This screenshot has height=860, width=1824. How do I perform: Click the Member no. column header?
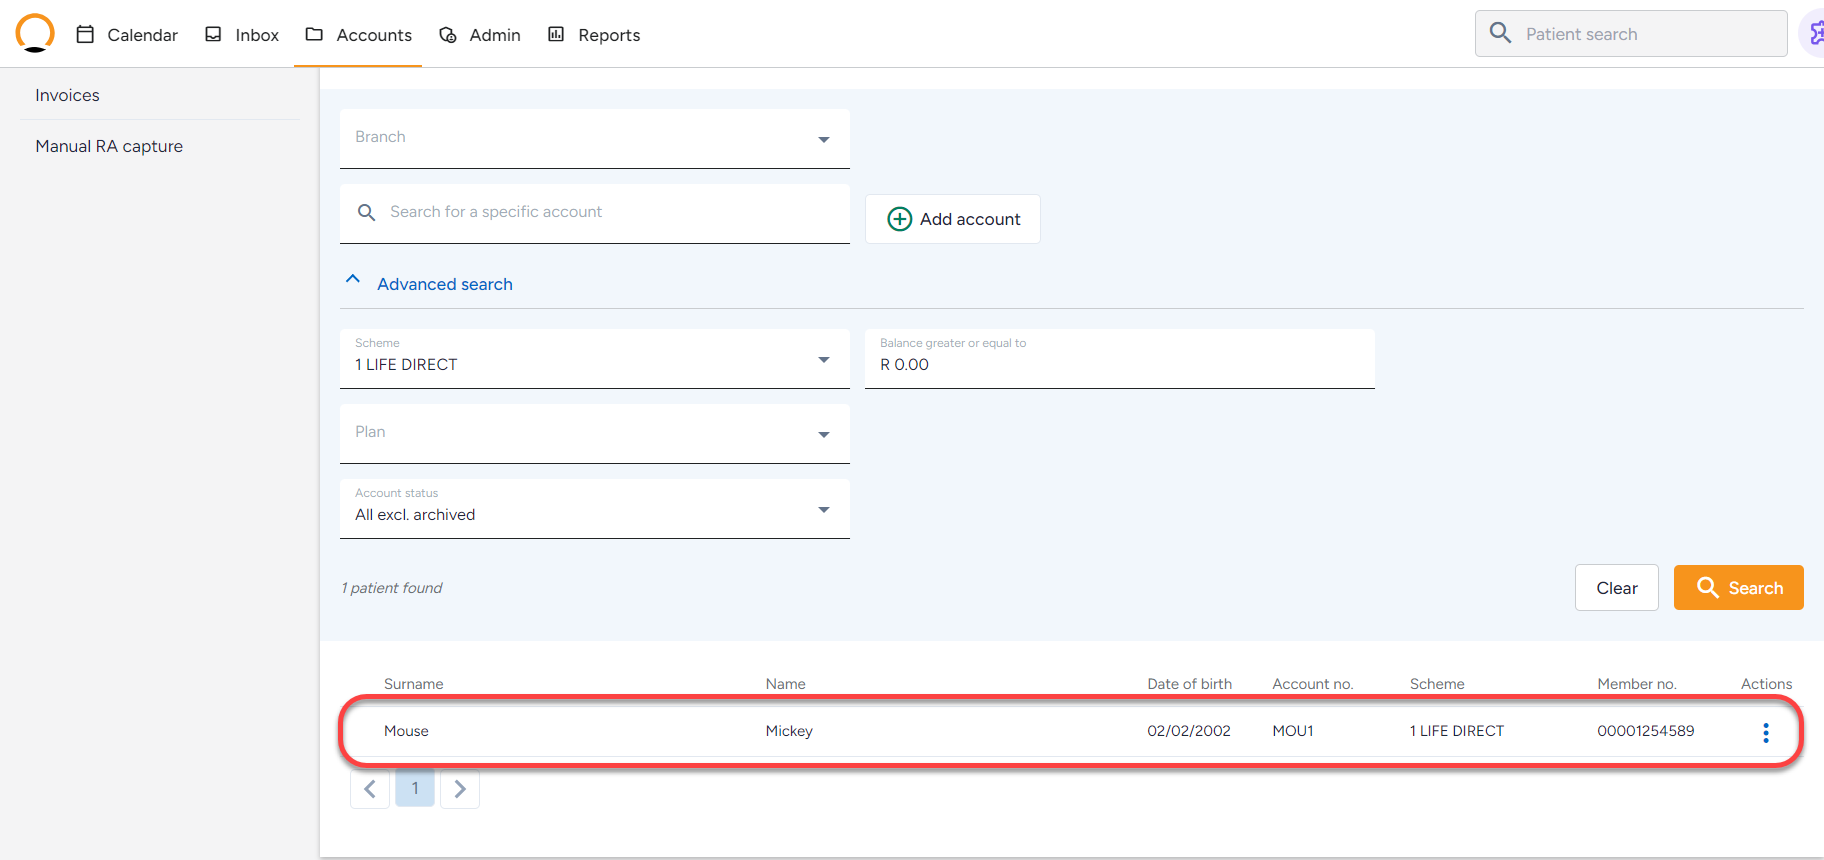click(x=1637, y=684)
